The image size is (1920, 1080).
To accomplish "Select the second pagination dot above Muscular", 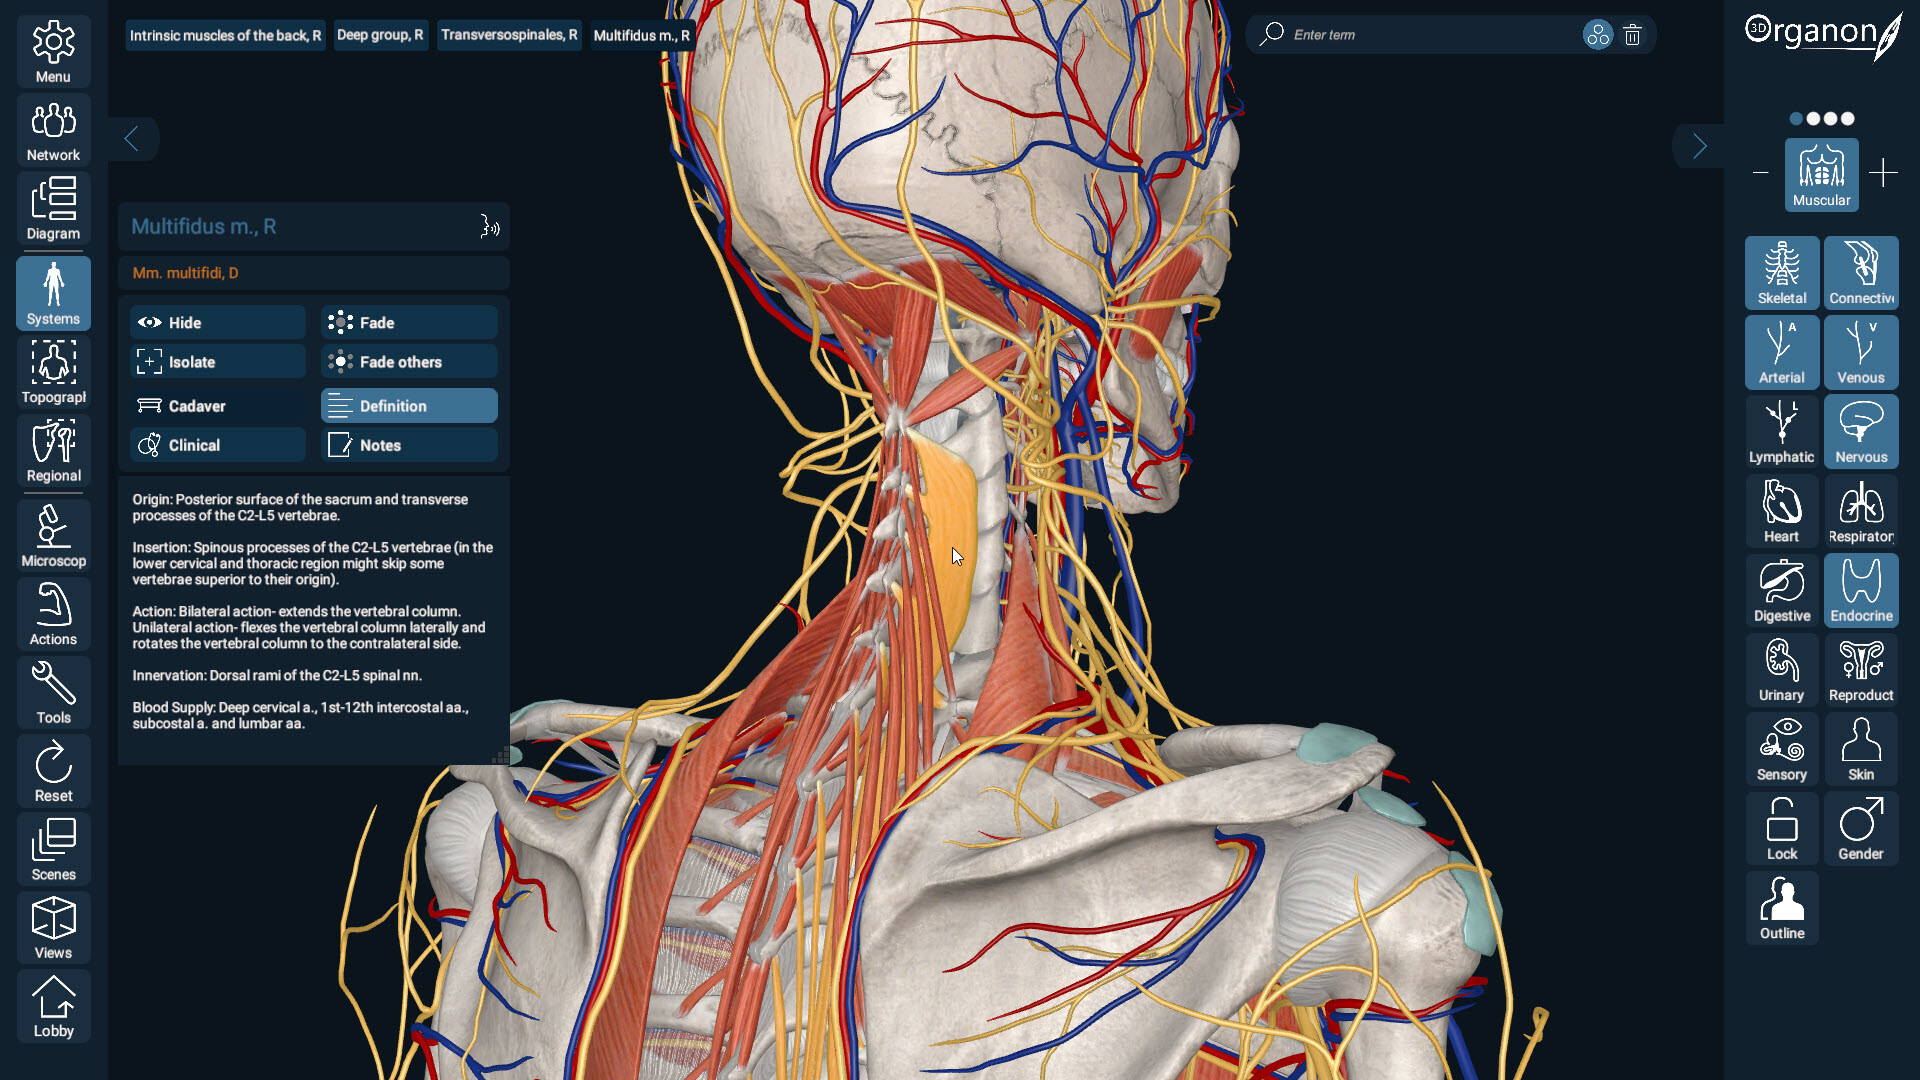I will tap(1817, 118).
